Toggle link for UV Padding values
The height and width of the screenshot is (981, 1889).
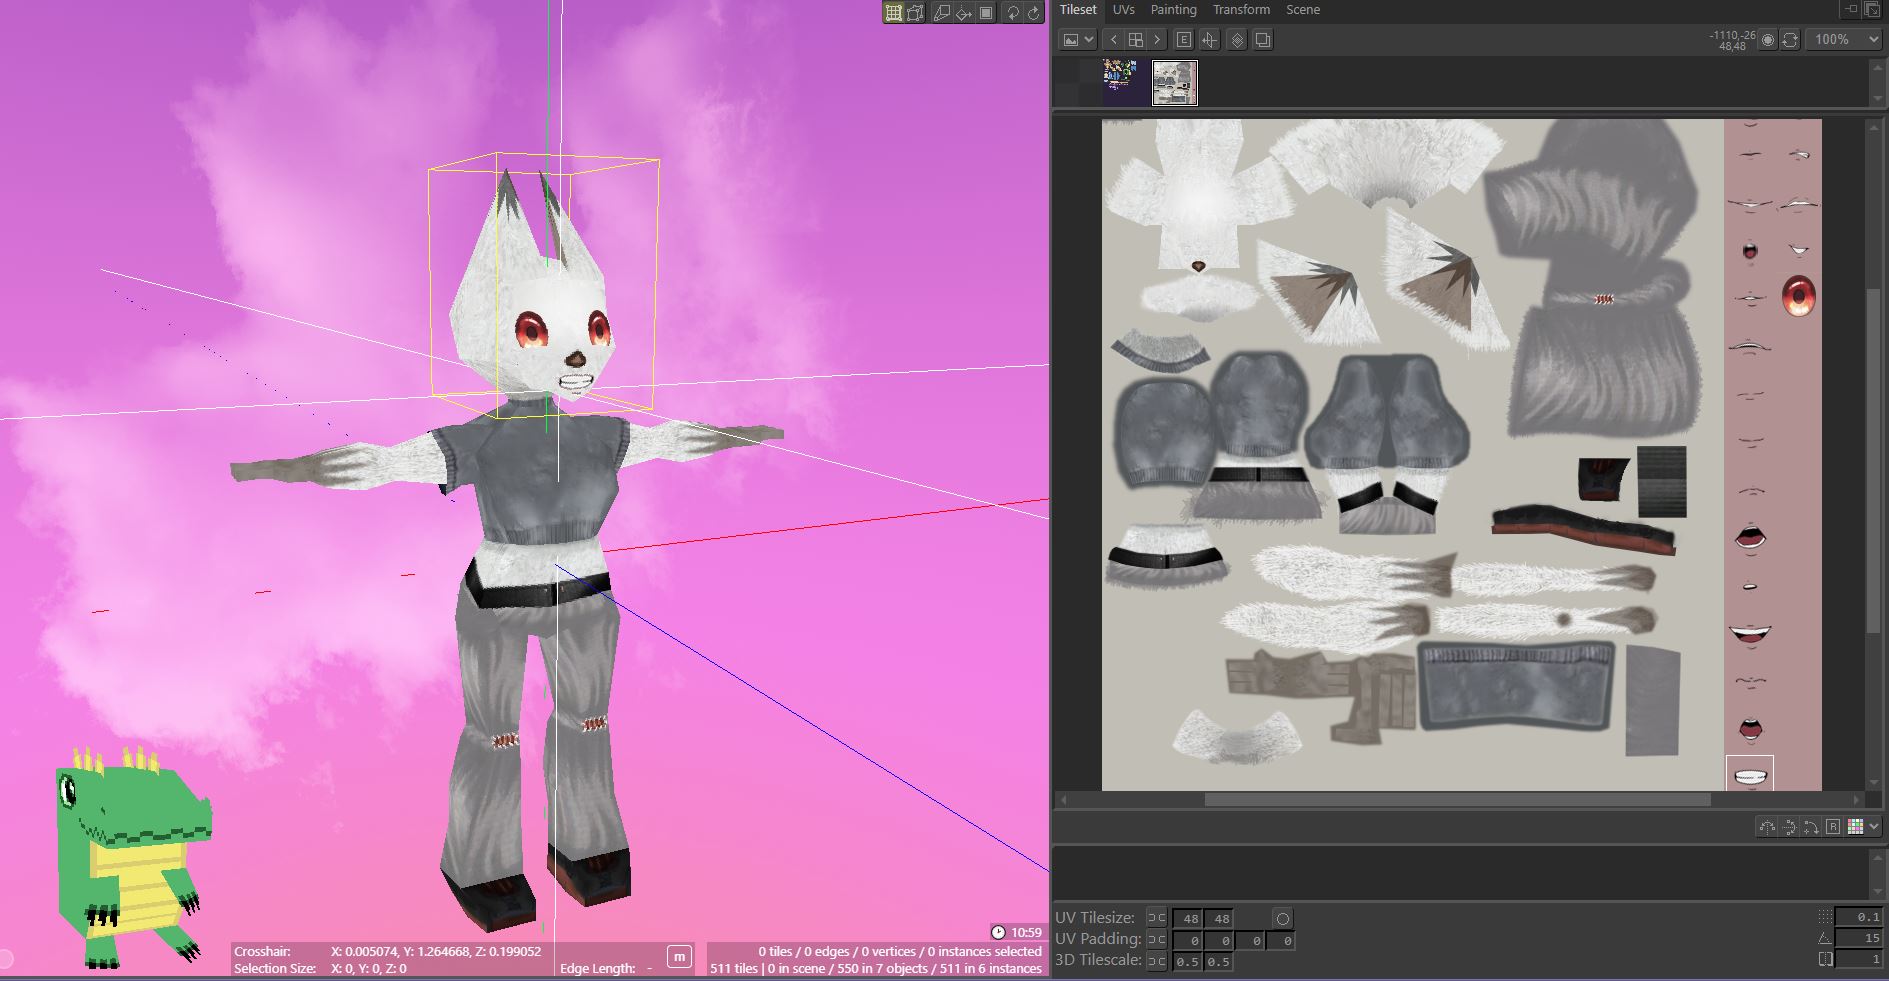coord(1157,939)
